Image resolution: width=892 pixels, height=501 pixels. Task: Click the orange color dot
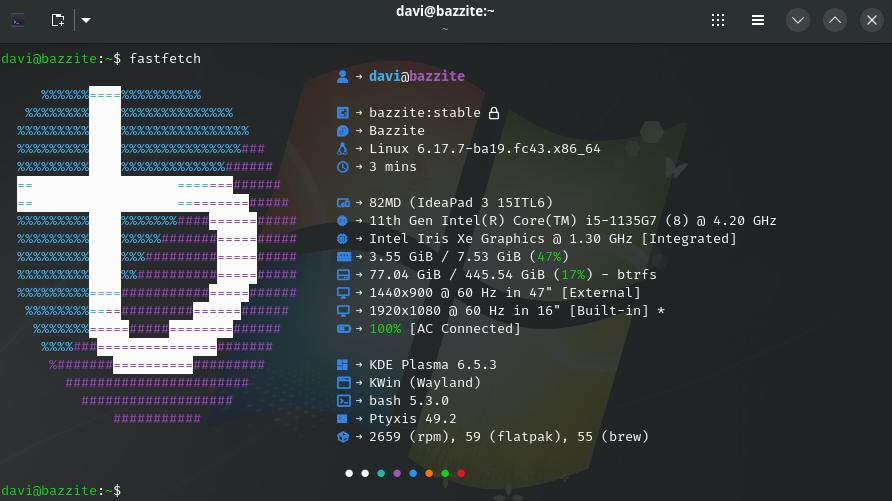pos(429,473)
